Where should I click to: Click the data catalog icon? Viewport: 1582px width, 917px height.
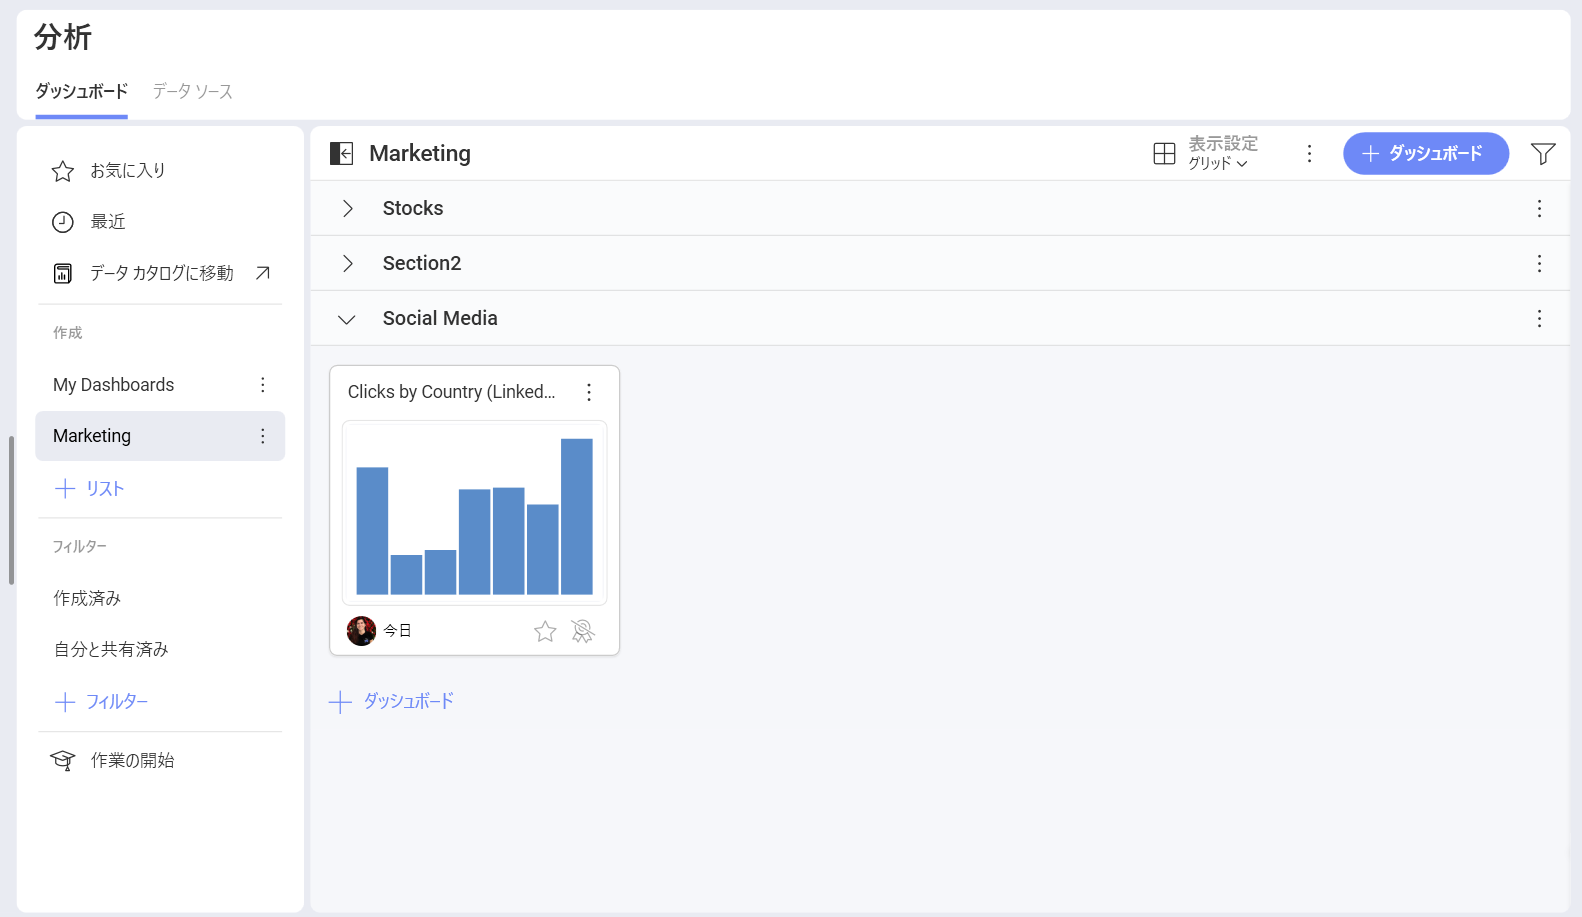pos(63,273)
